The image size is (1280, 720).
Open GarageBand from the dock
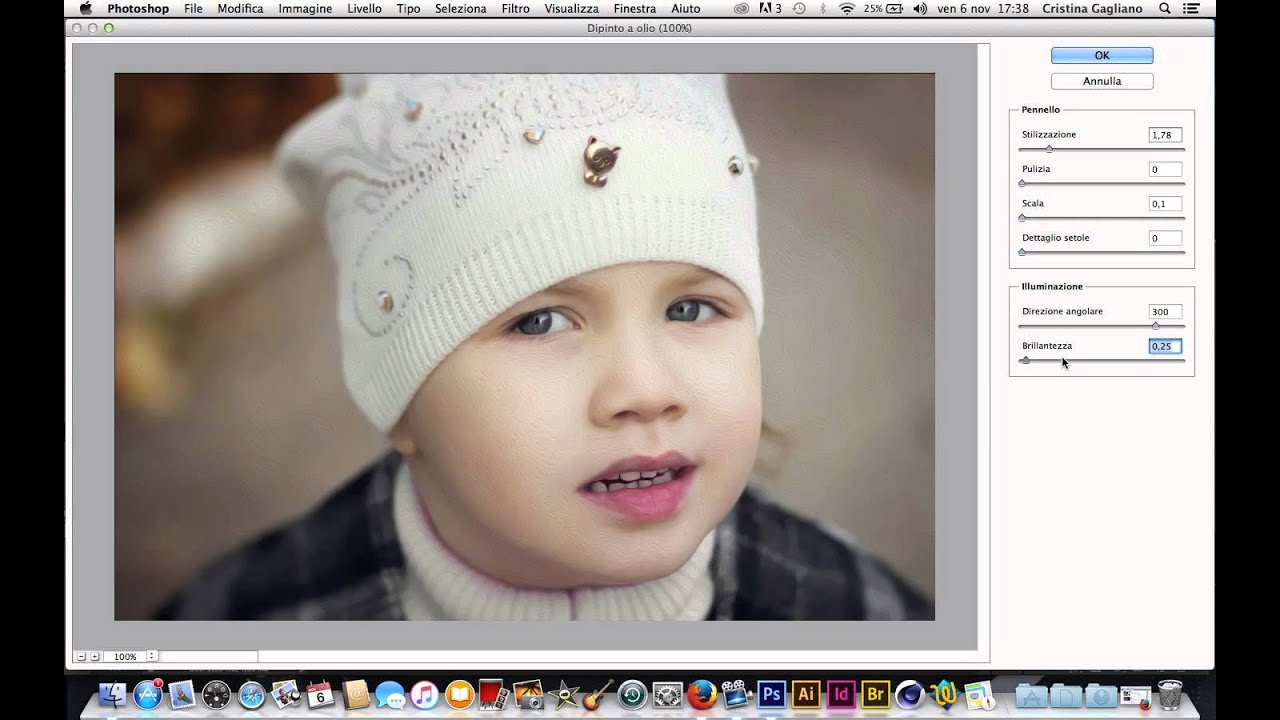[597, 694]
